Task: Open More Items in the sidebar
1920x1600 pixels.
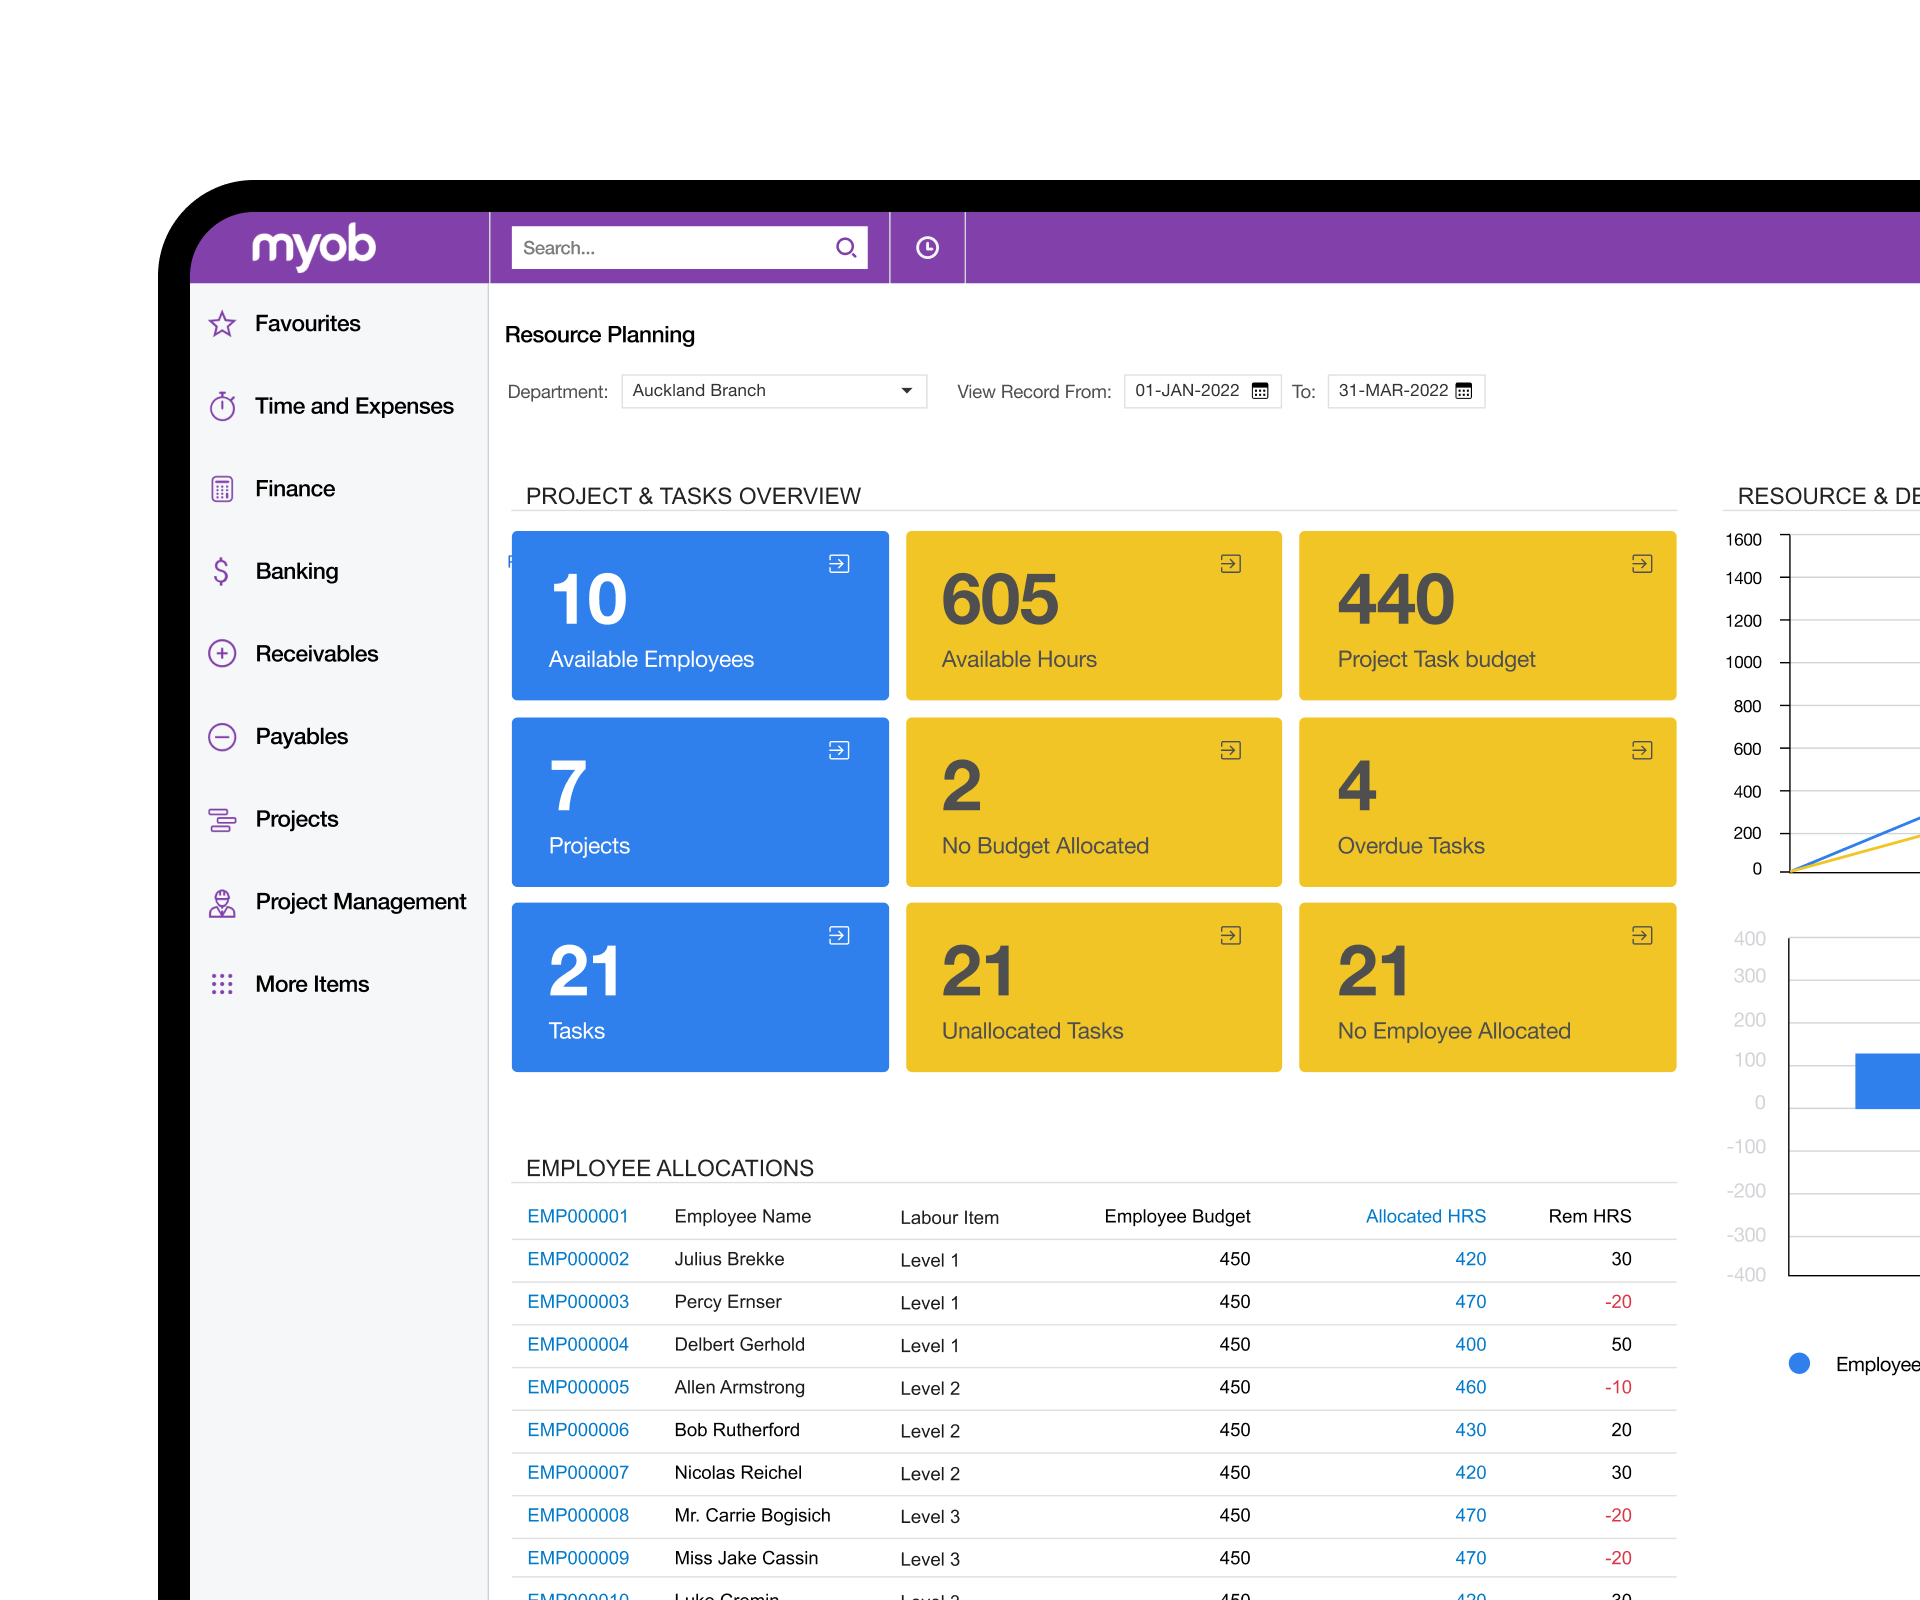Action: (x=311, y=984)
